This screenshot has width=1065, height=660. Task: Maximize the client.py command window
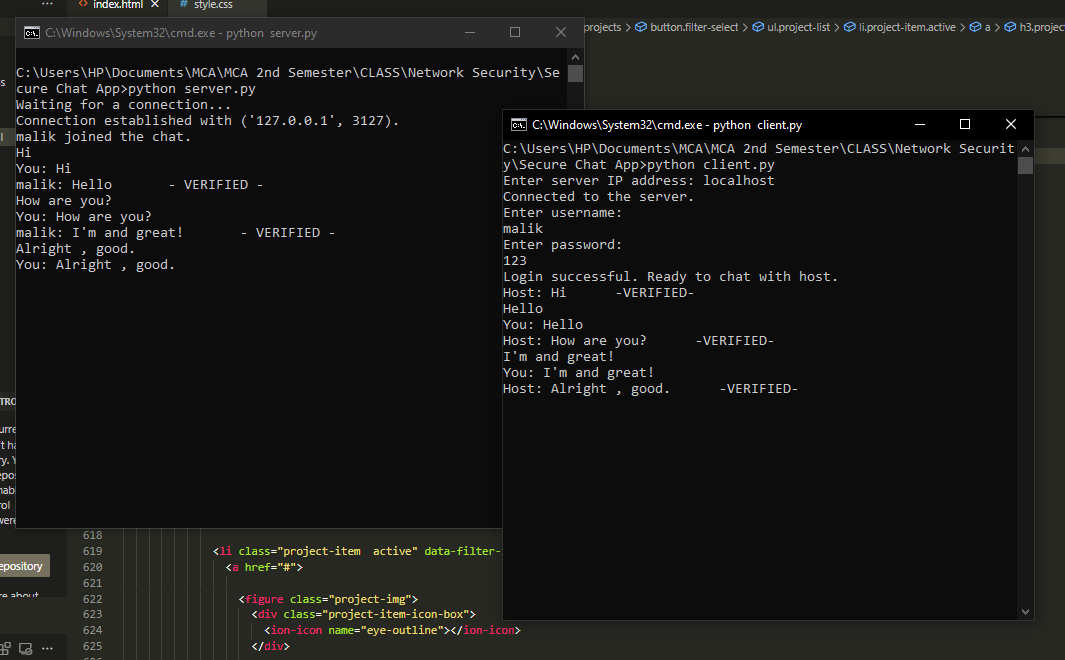click(965, 125)
